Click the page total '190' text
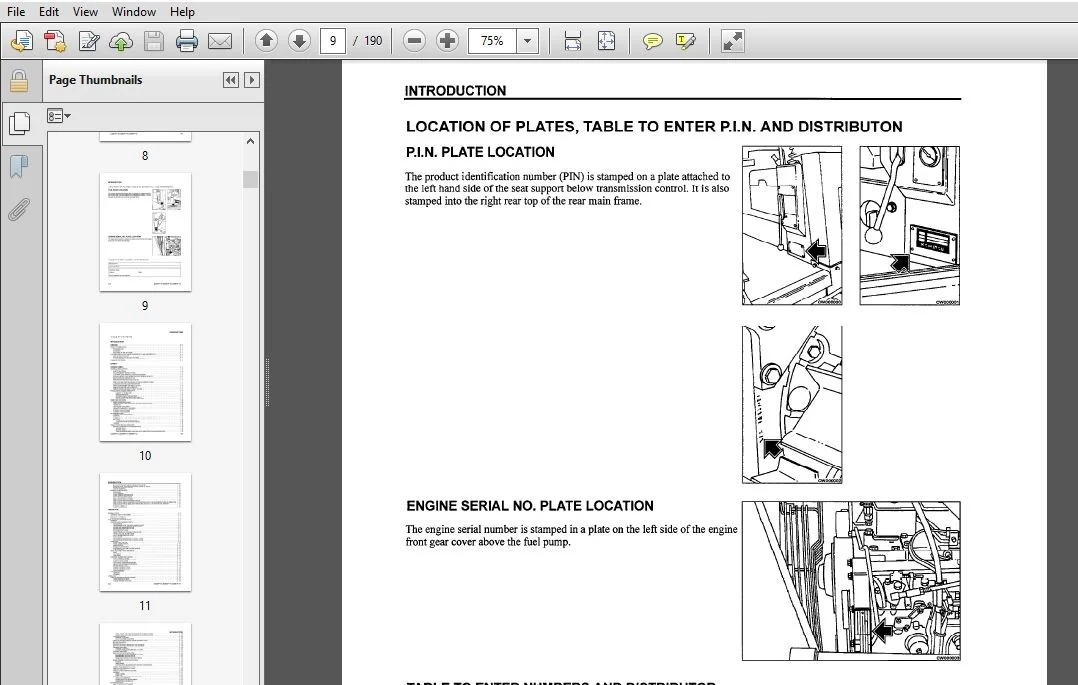 pos(373,41)
